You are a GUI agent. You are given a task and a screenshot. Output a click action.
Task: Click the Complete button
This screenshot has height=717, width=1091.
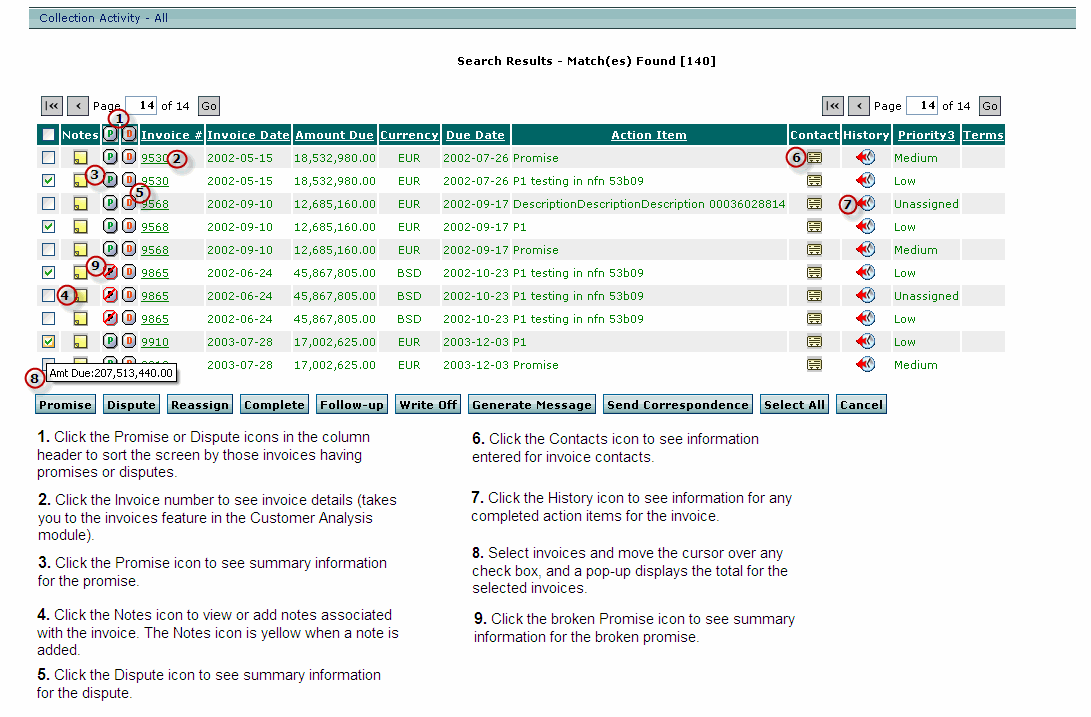pyautogui.click(x=274, y=404)
